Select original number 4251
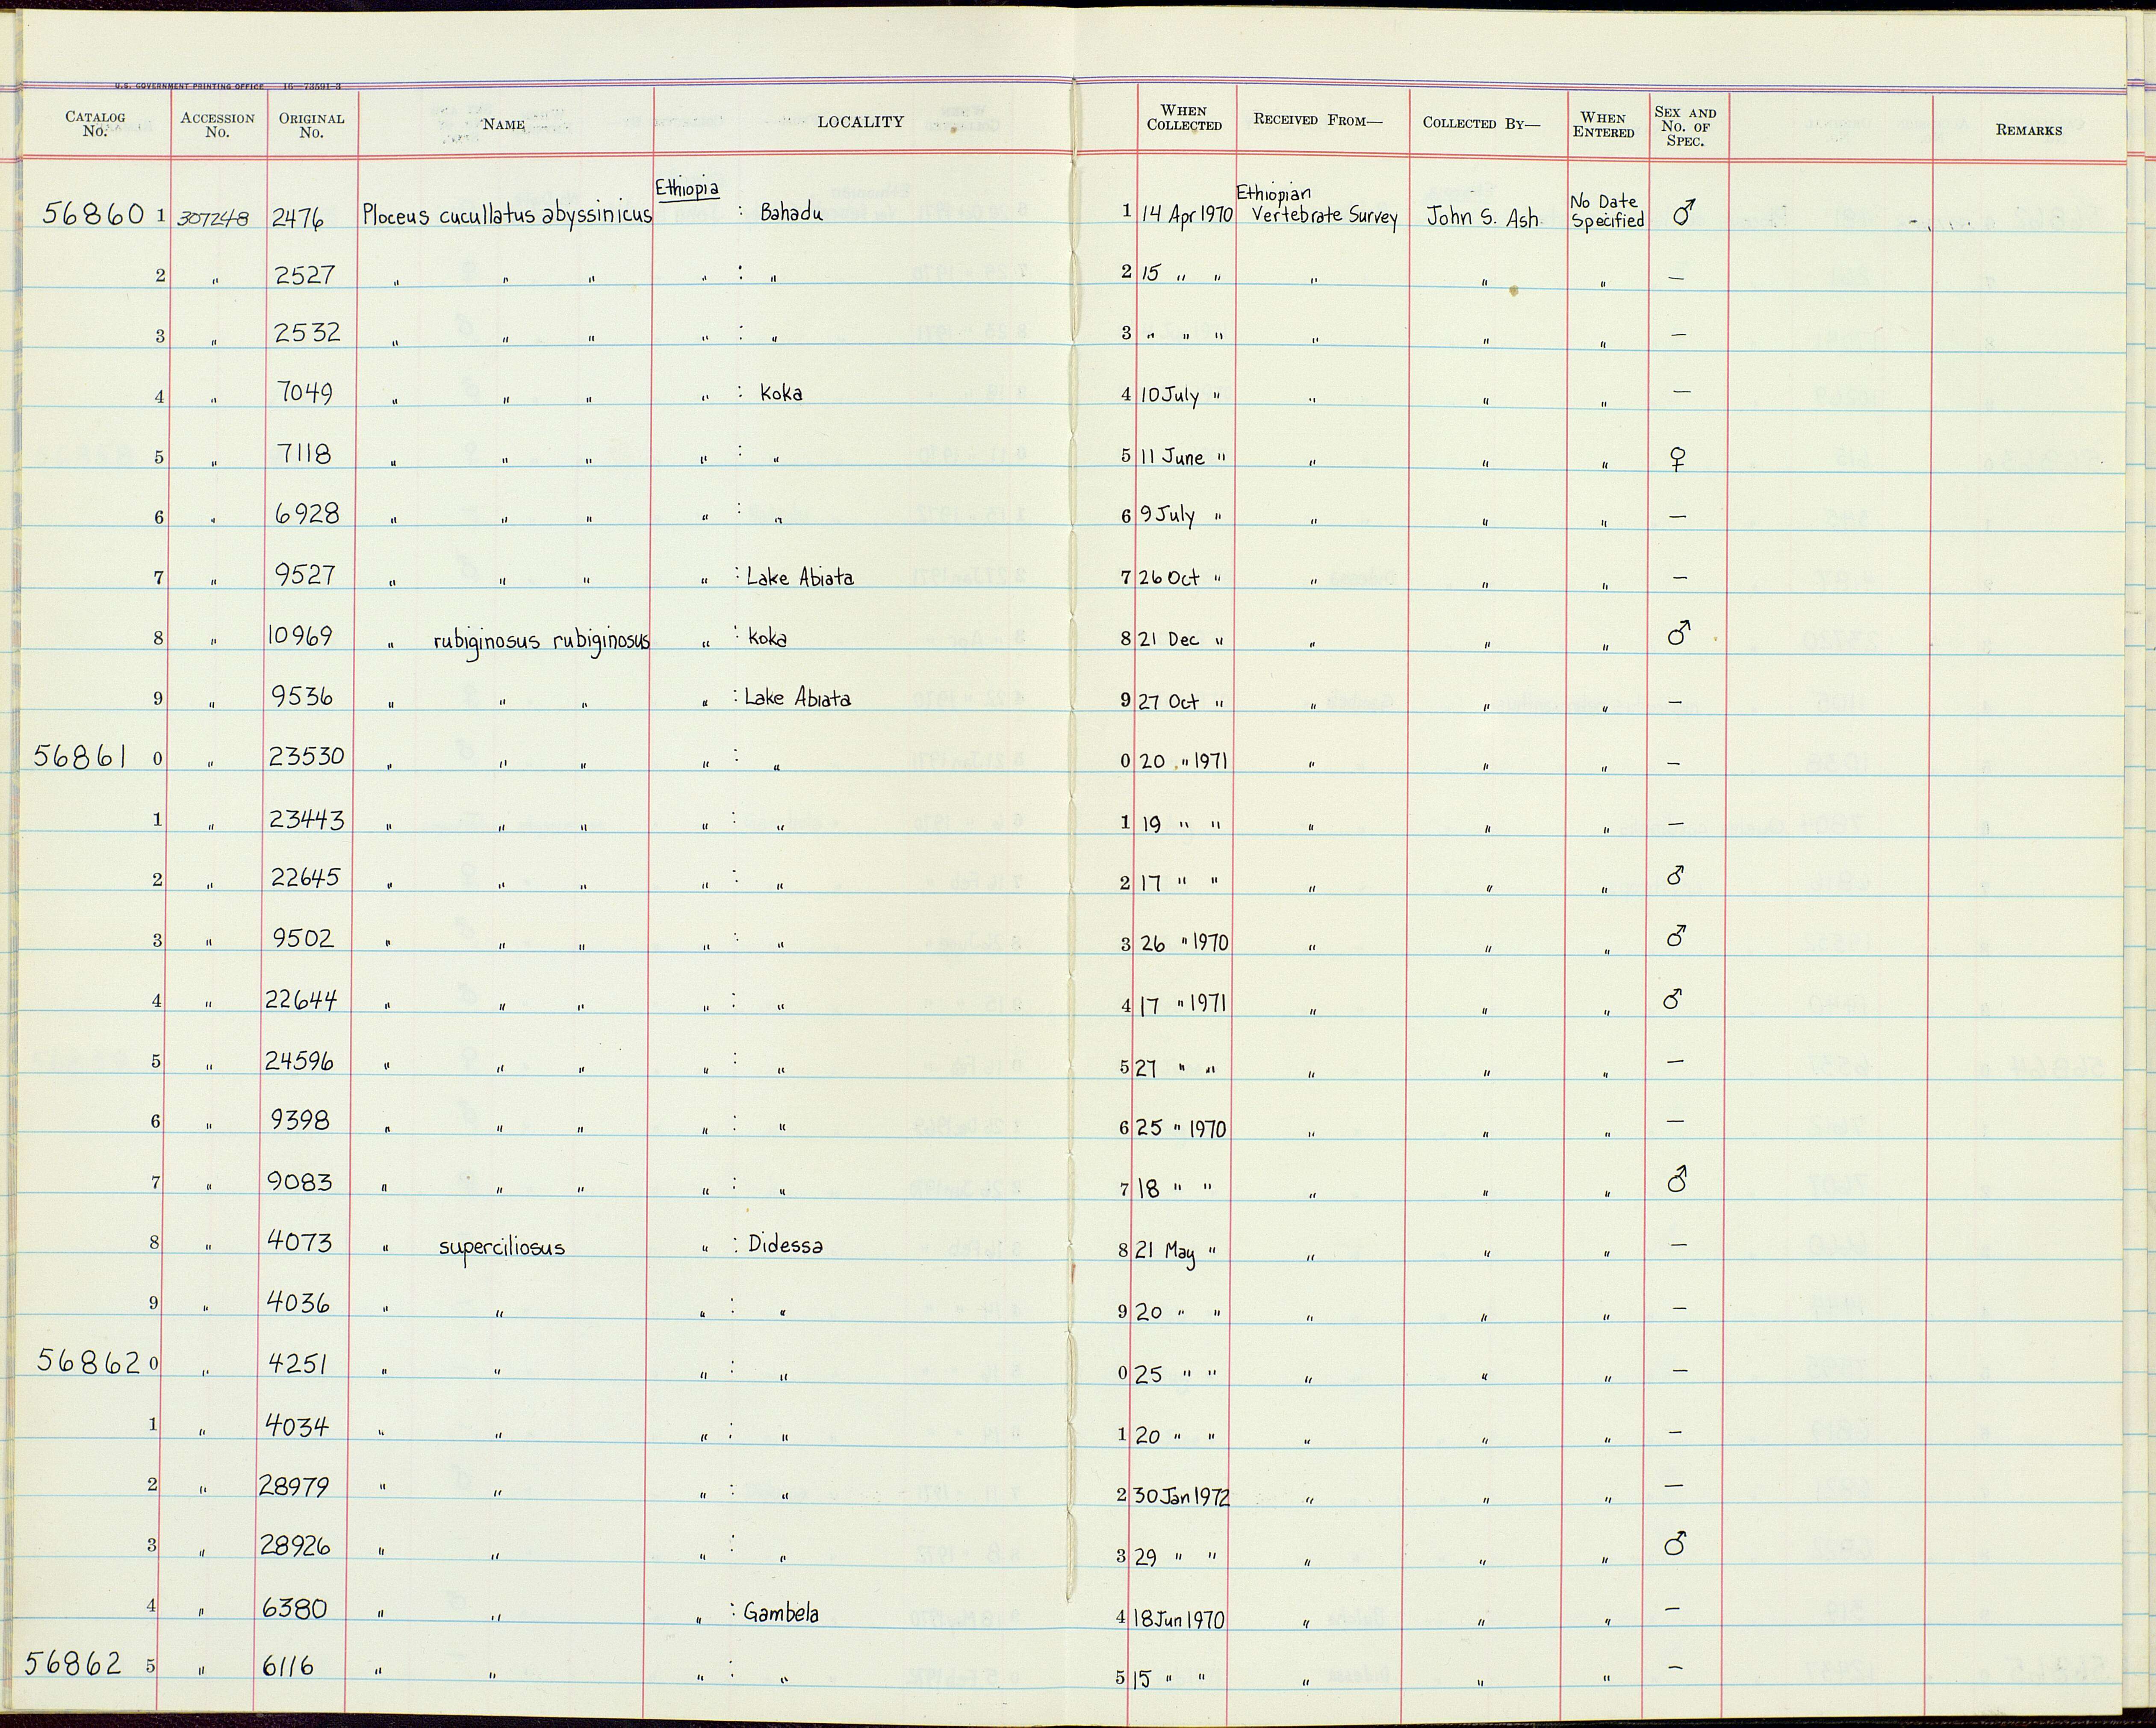 coord(298,1364)
